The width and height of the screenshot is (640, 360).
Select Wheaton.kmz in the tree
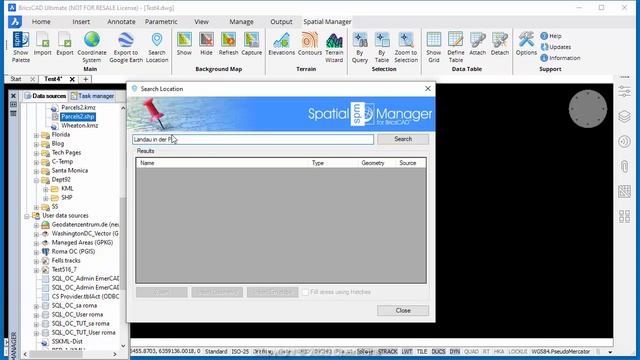(80, 126)
